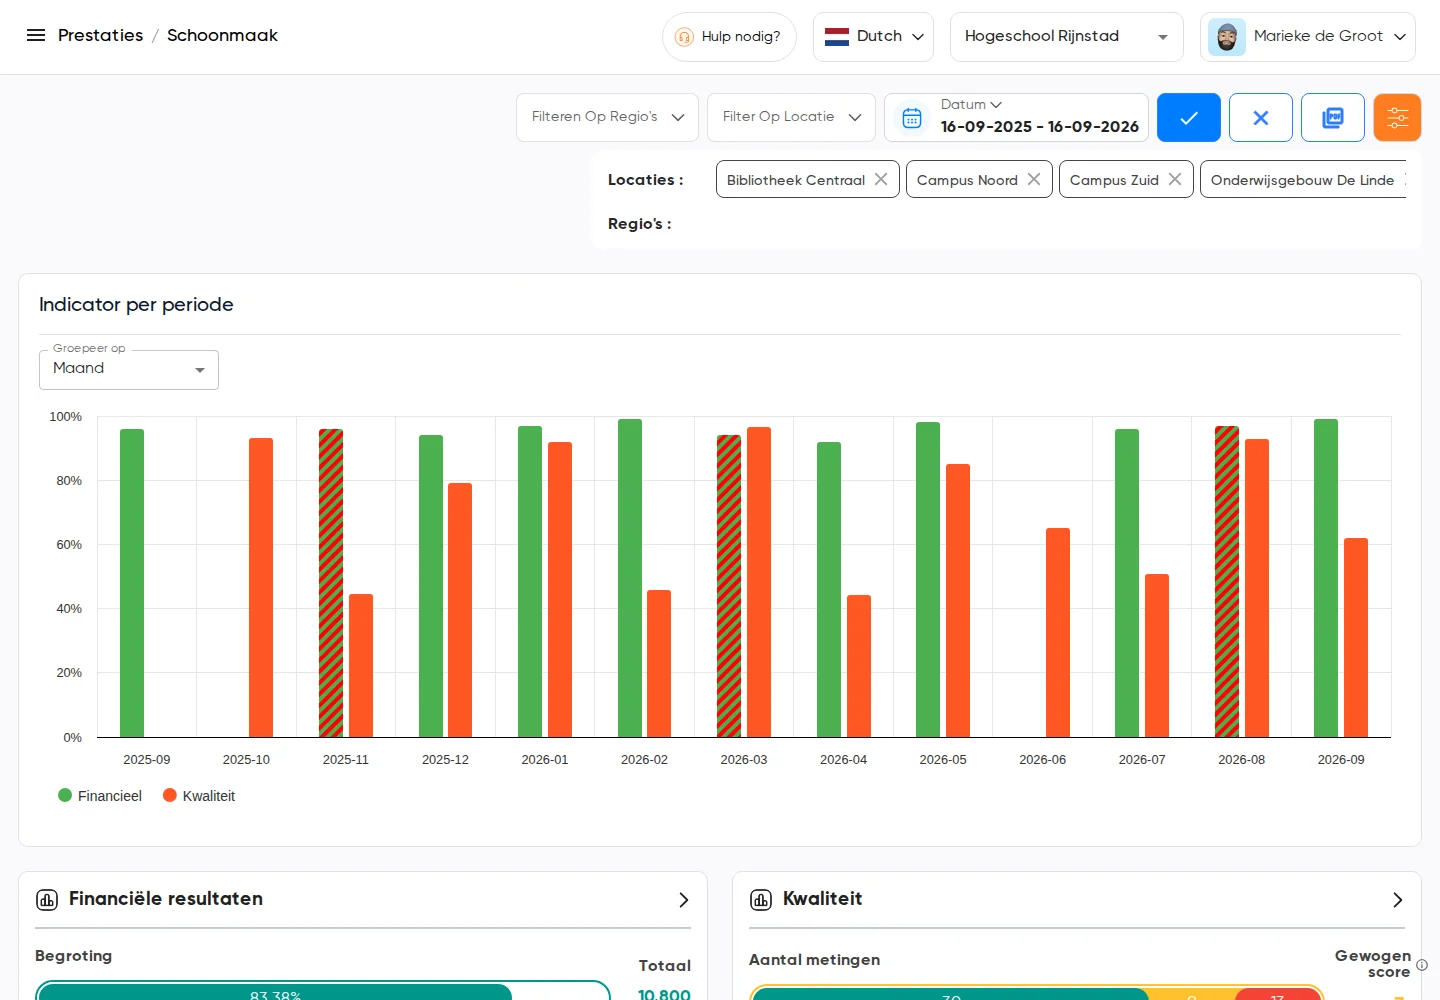Click the Financiële resultaten card title
The width and height of the screenshot is (1440, 1000).
coord(166,899)
